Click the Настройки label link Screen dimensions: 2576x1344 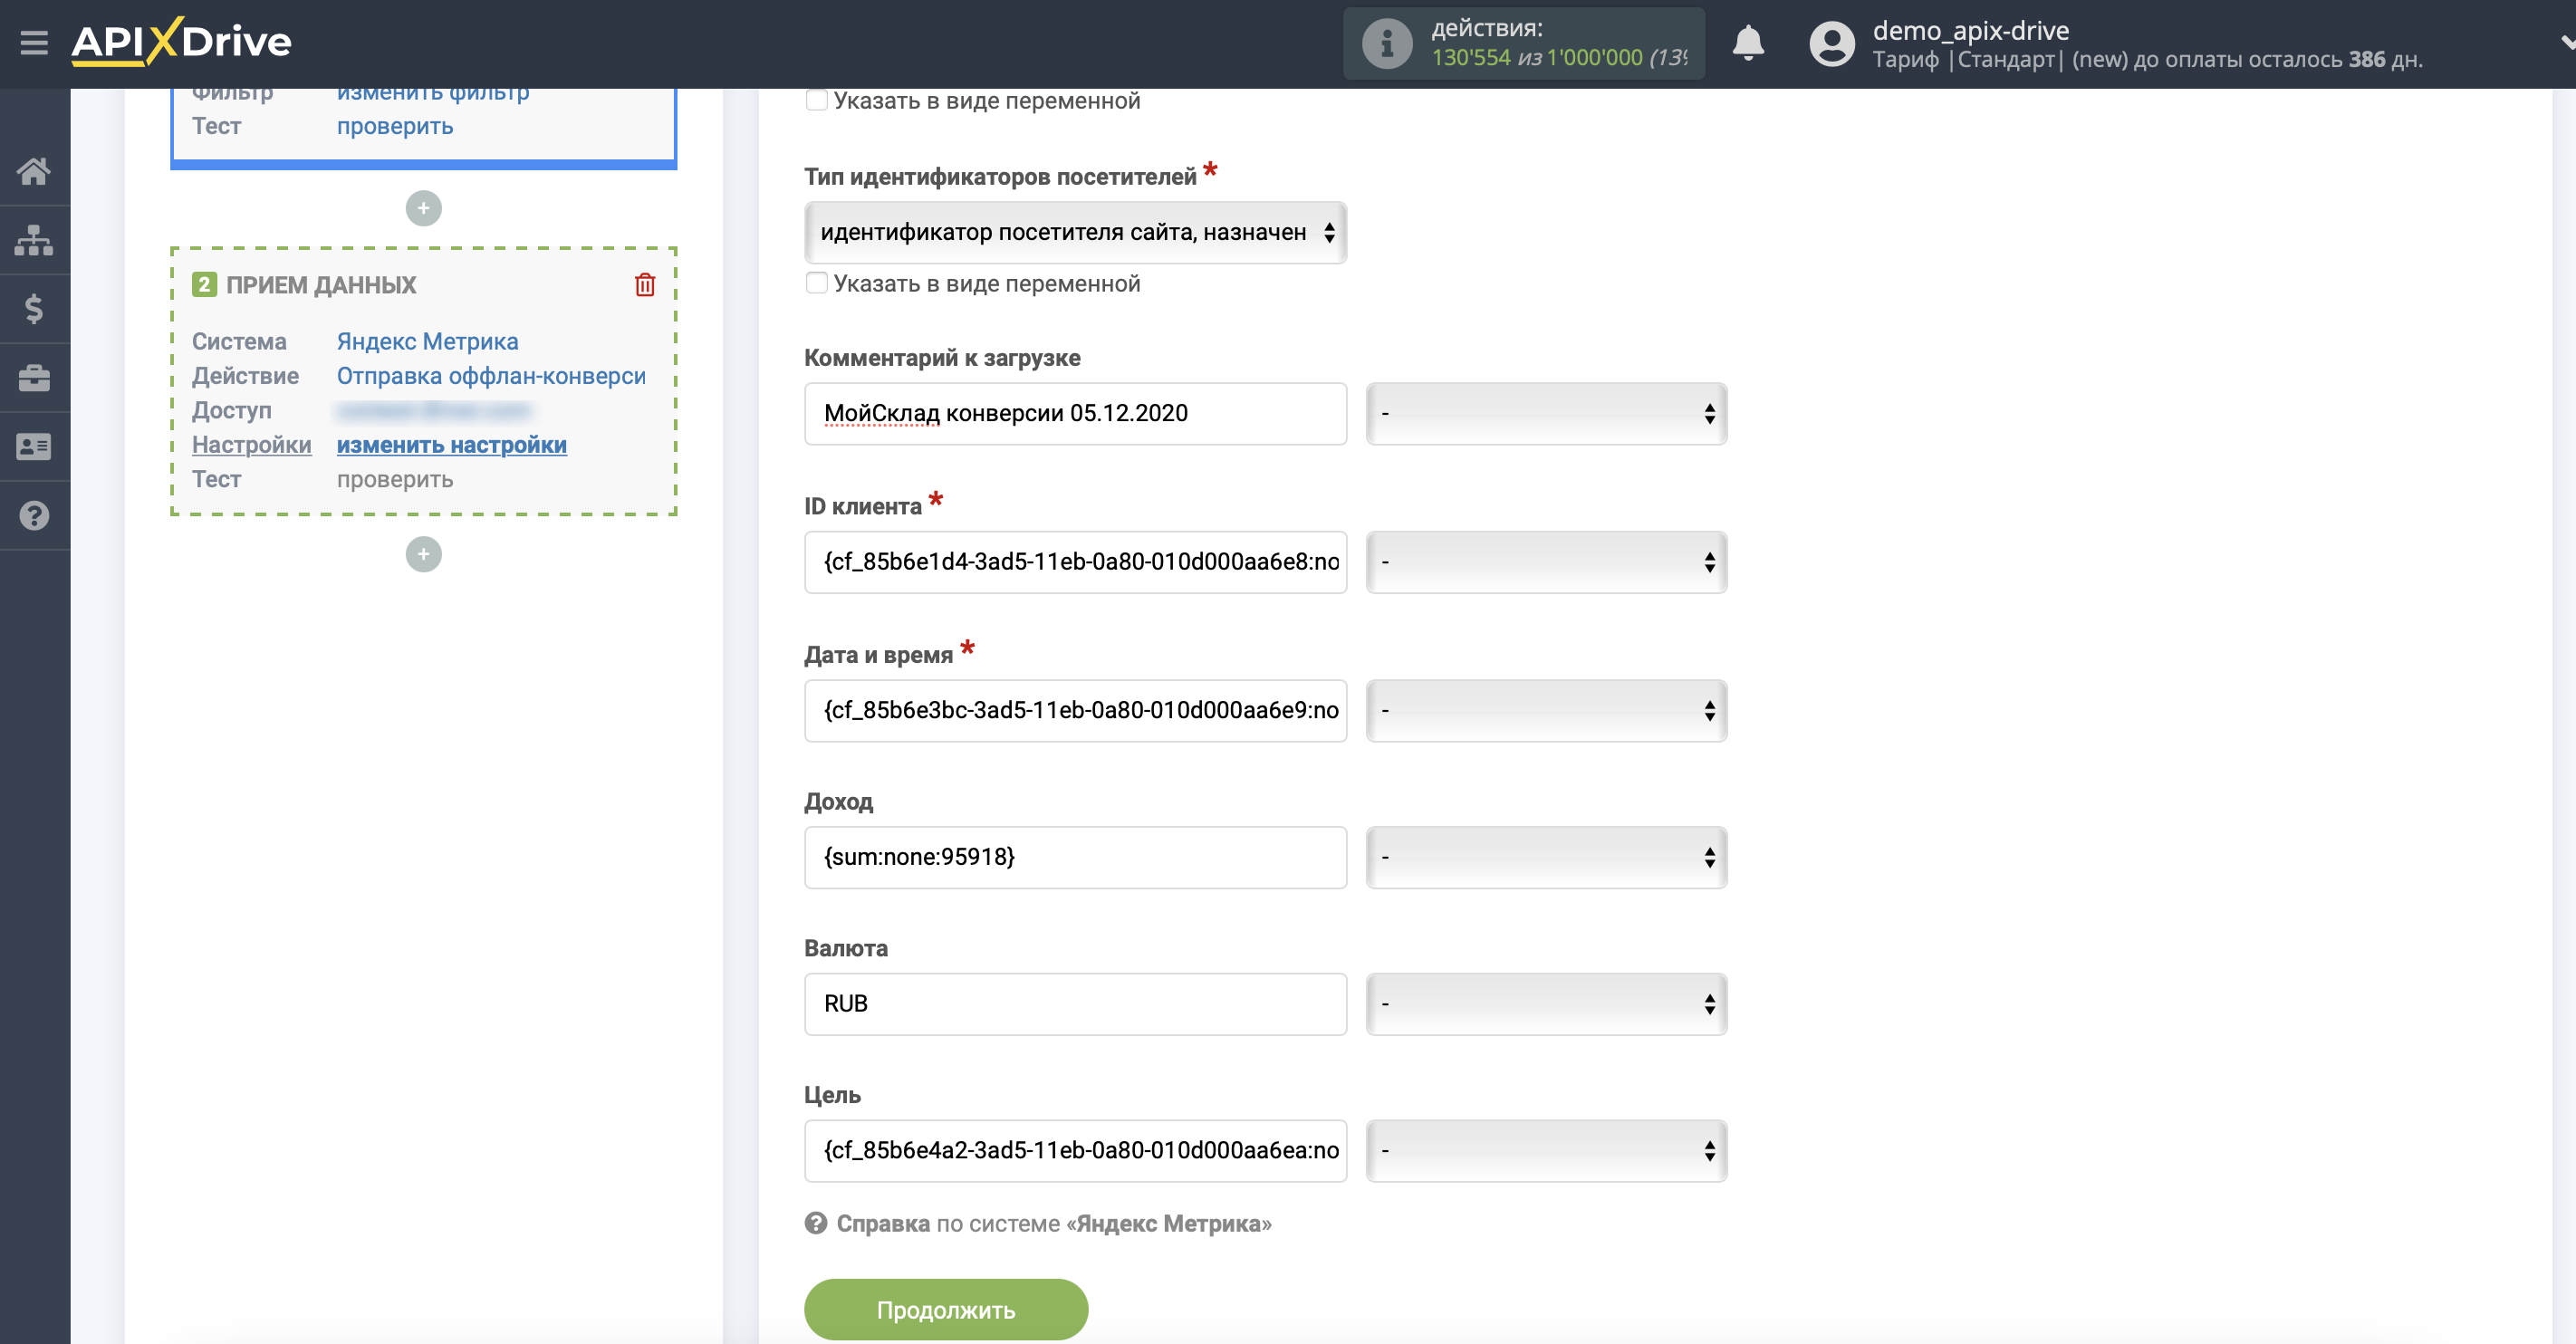click(252, 445)
